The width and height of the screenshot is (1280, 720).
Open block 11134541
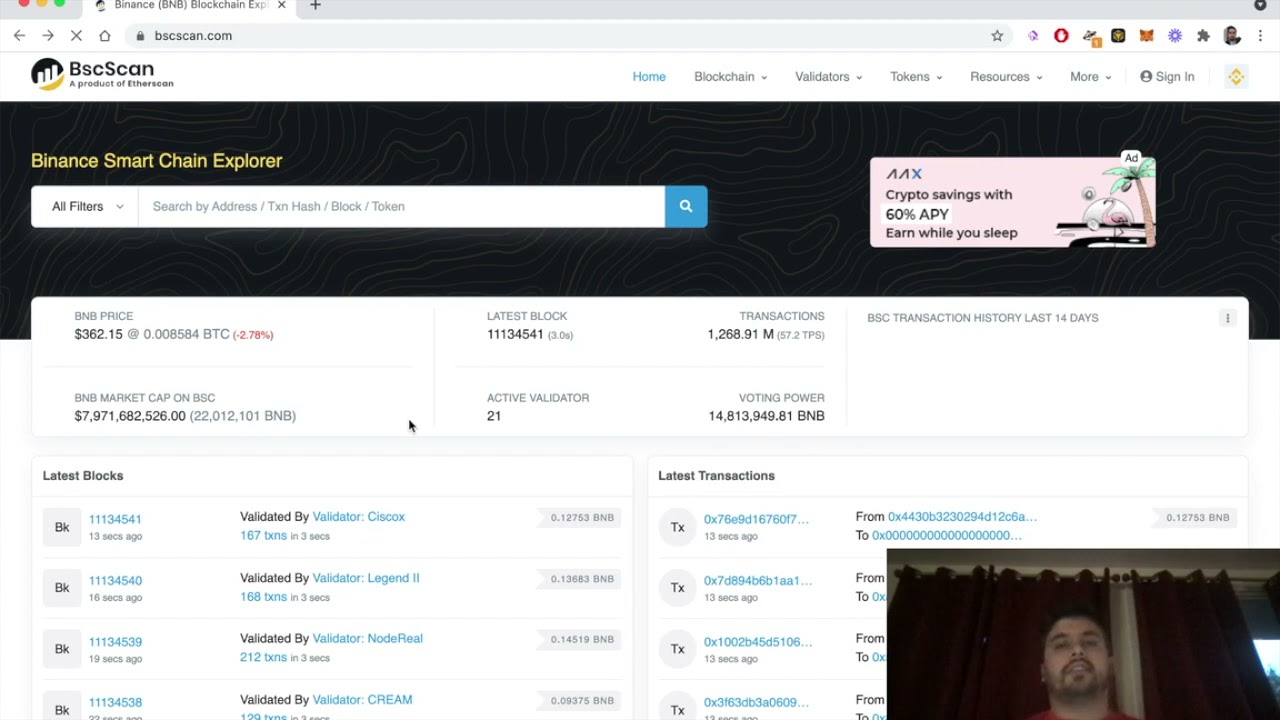[x=115, y=519]
